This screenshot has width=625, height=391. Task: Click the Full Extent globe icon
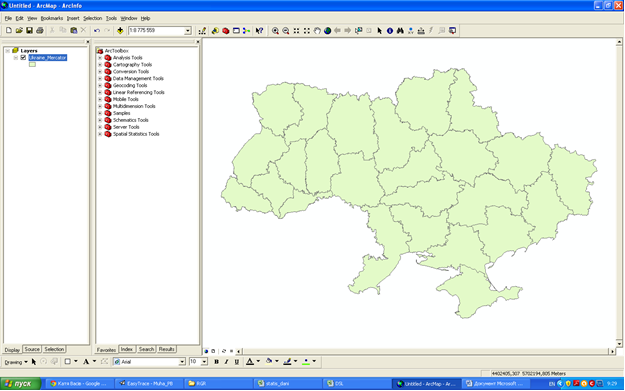point(328,31)
